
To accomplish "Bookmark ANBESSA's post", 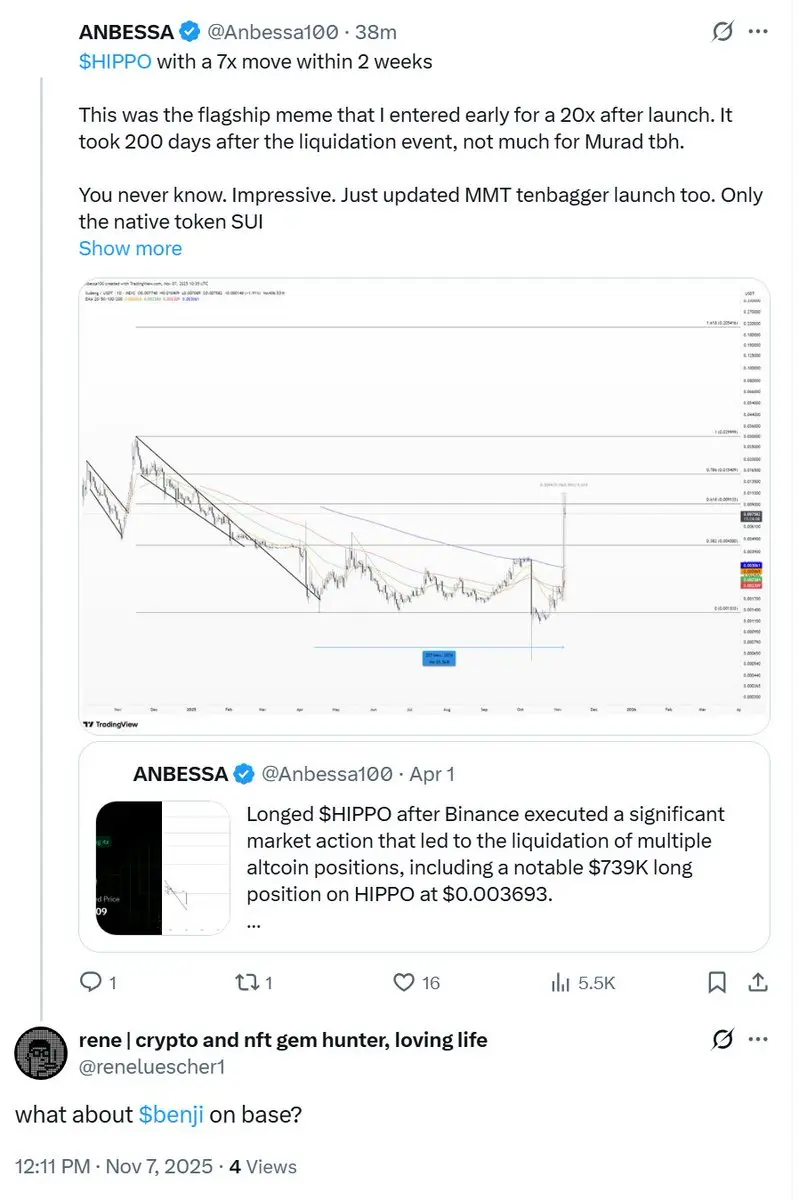I will tap(717, 982).
